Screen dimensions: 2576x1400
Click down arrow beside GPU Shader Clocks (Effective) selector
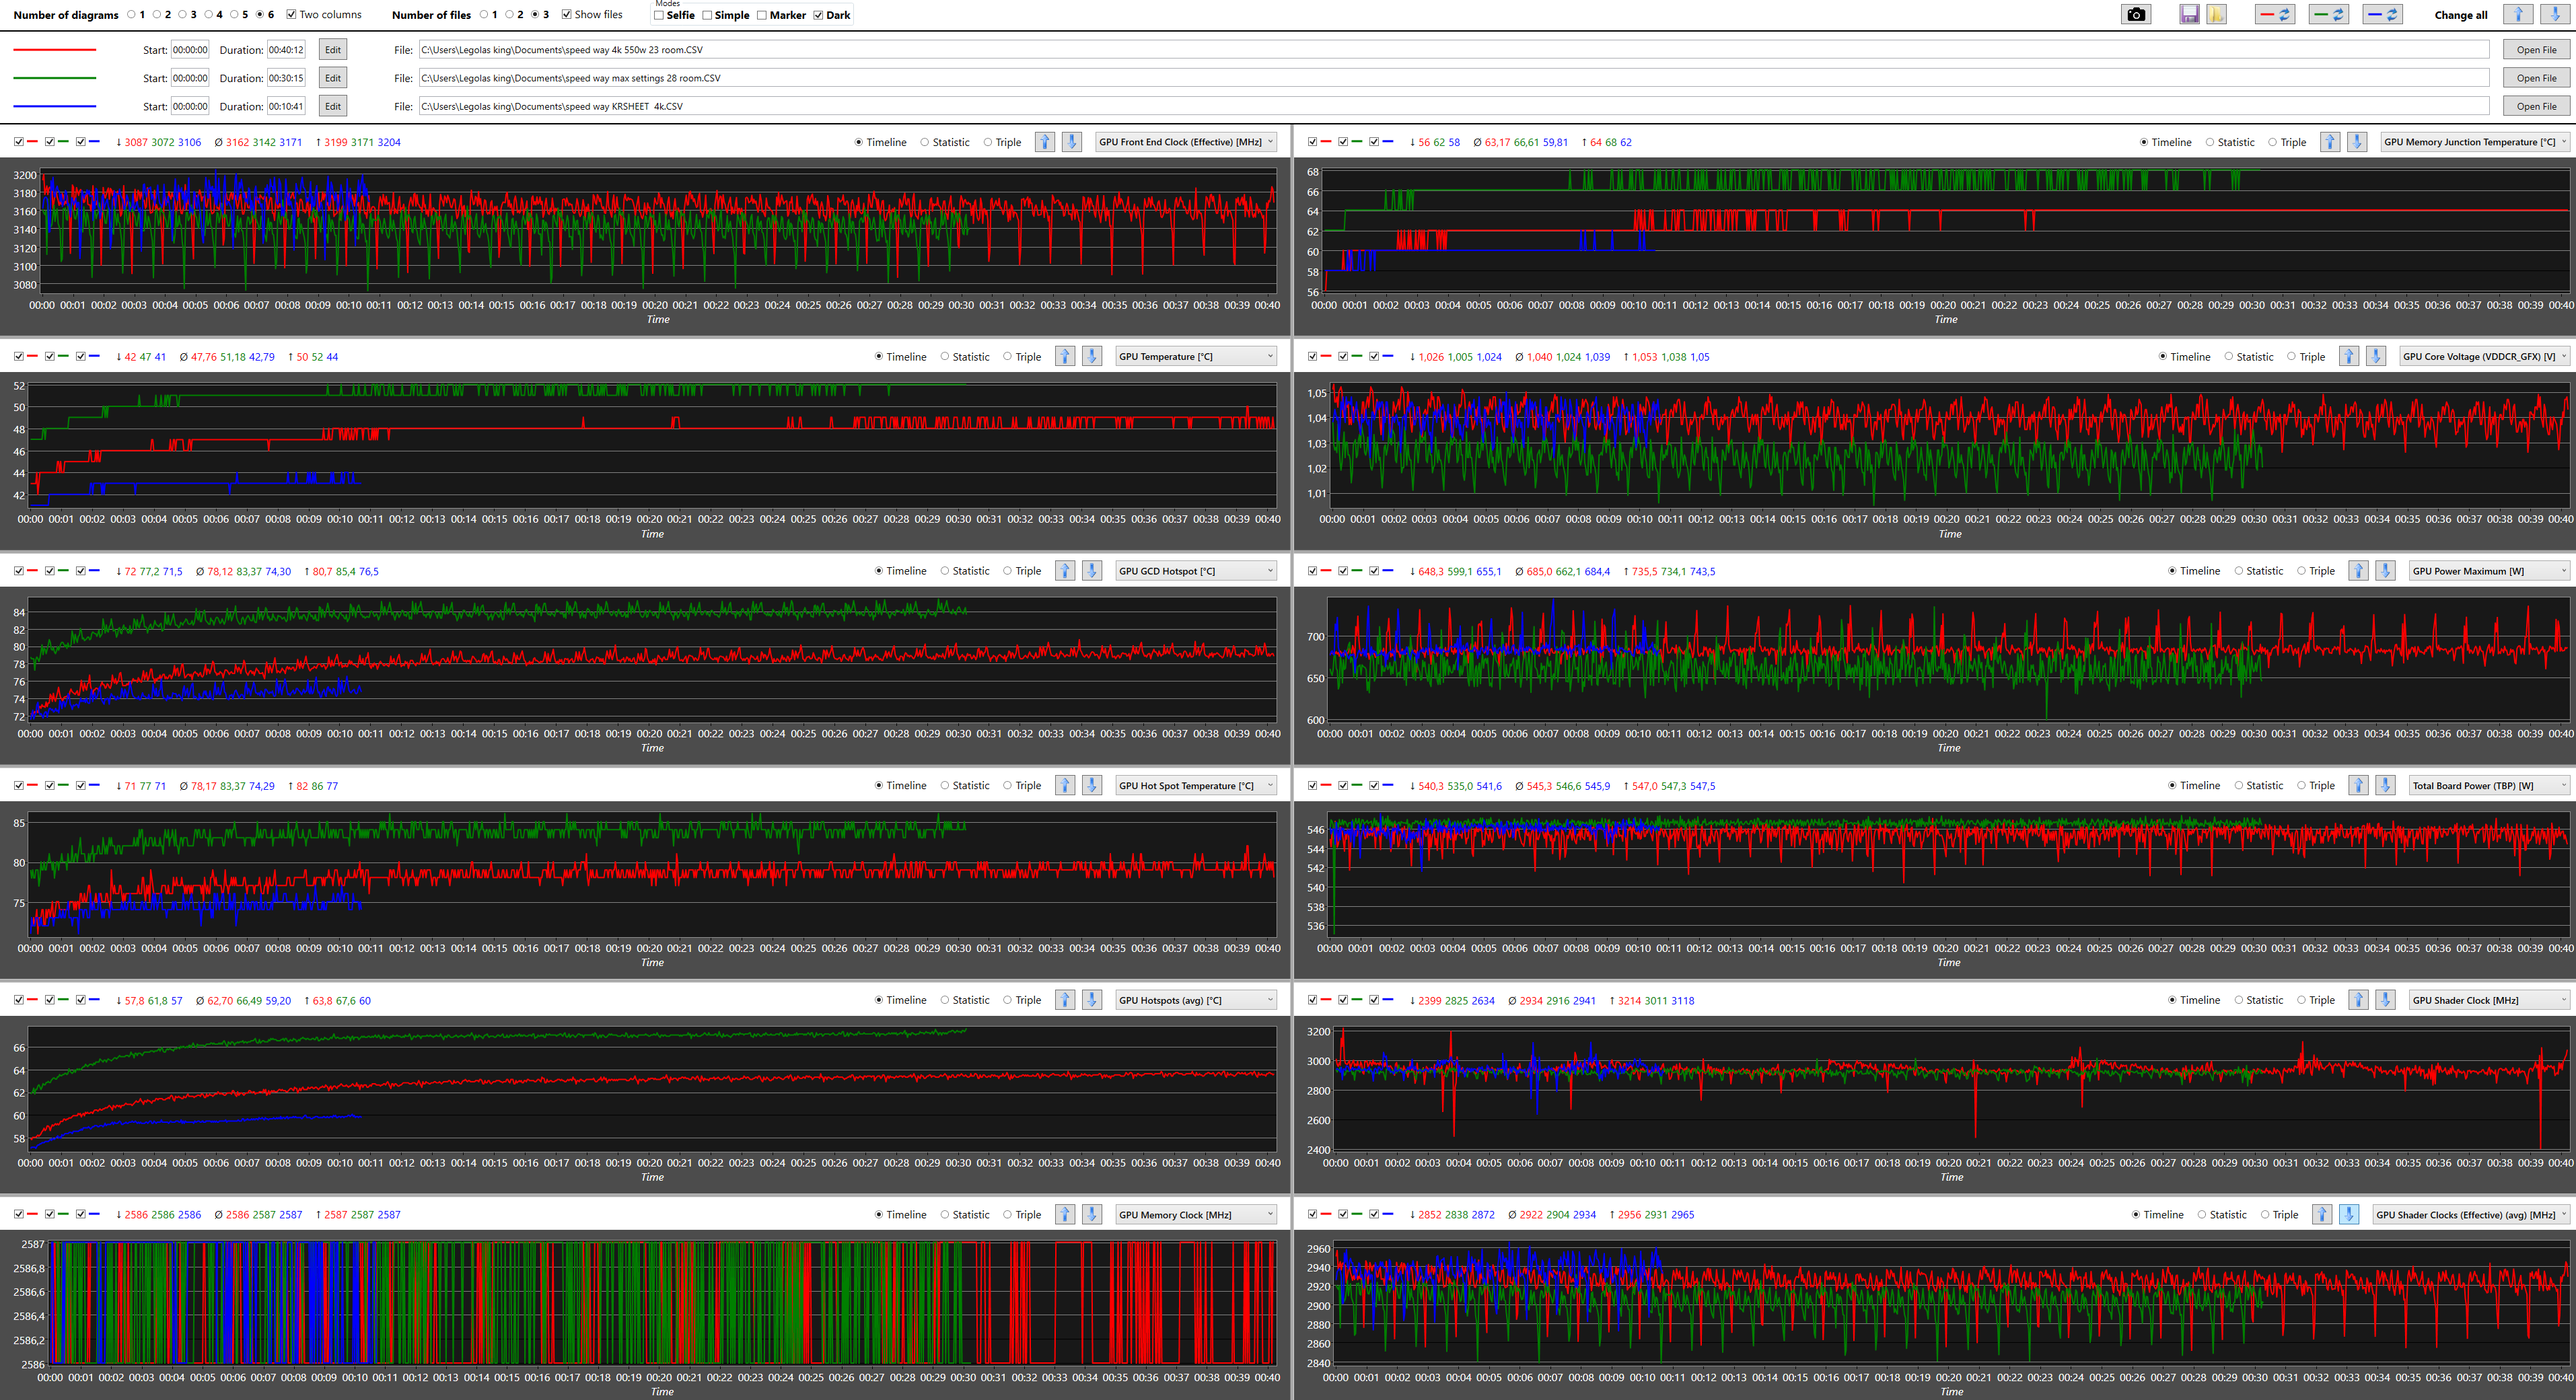coord(2349,1214)
